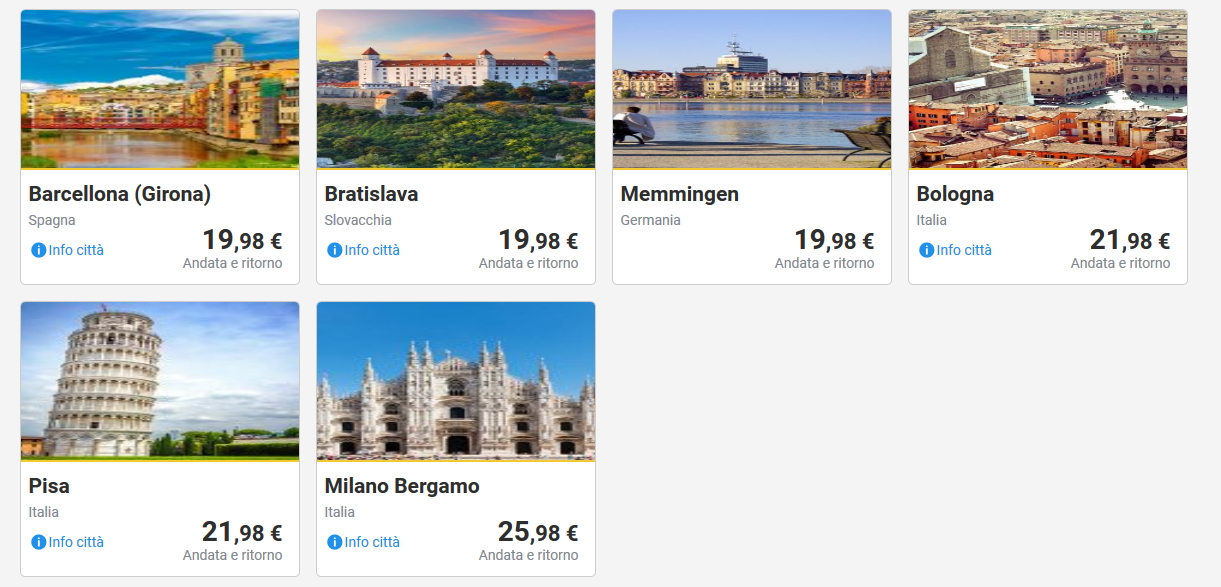The height and width of the screenshot is (587, 1221).
Task: Open the Bratislava castle photo
Action: 456,89
